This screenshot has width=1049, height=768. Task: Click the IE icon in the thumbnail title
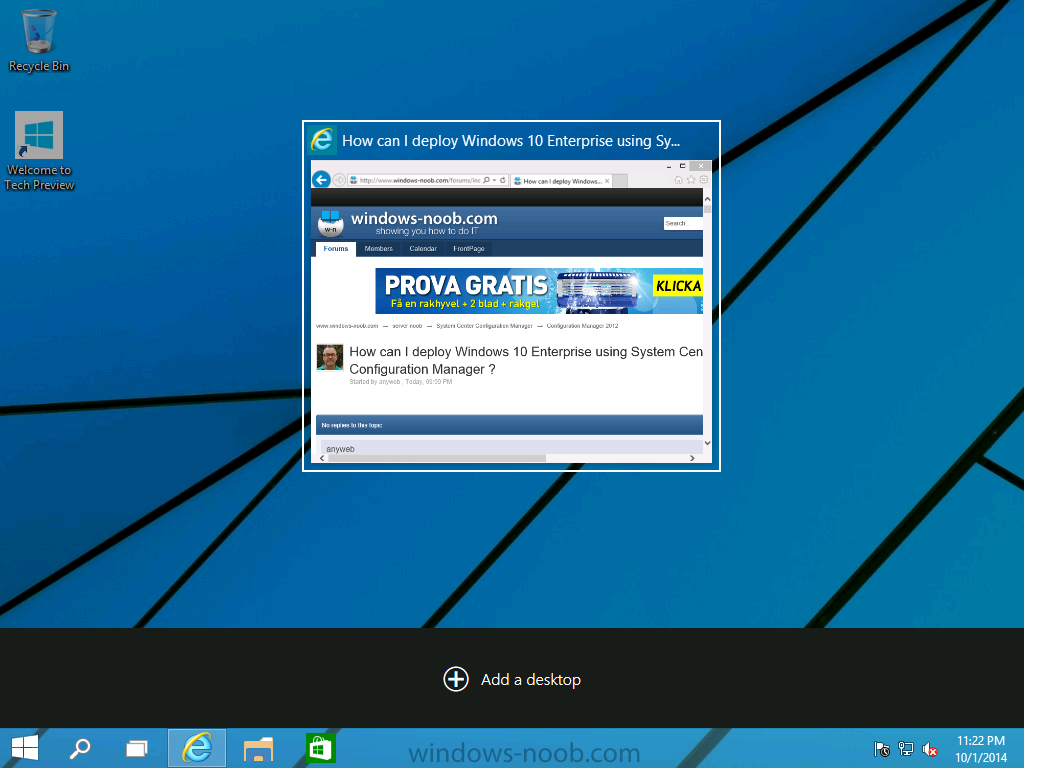click(322, 140)
